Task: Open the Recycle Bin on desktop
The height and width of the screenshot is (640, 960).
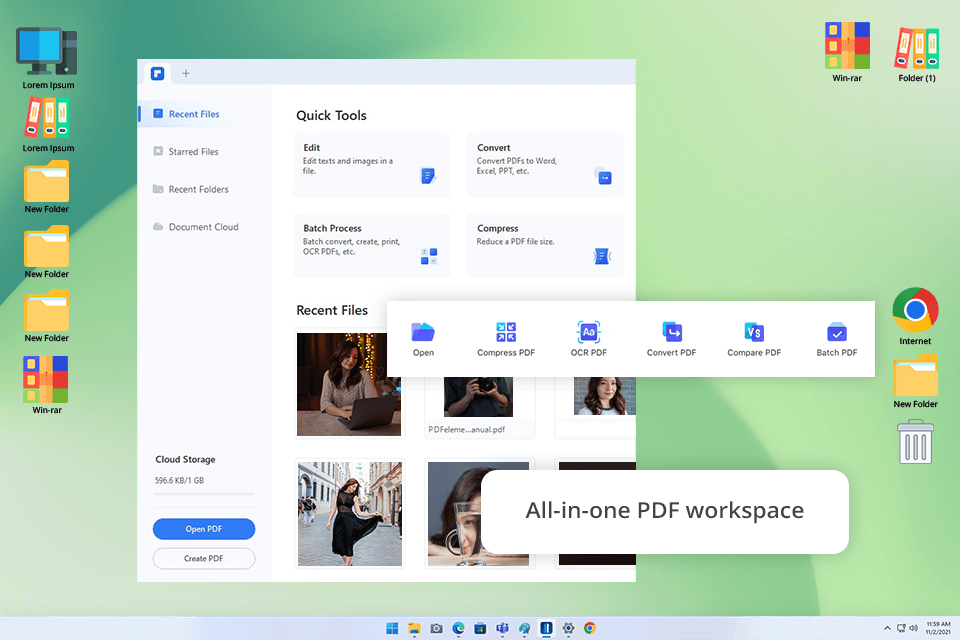Action: [x=915, y=442]
